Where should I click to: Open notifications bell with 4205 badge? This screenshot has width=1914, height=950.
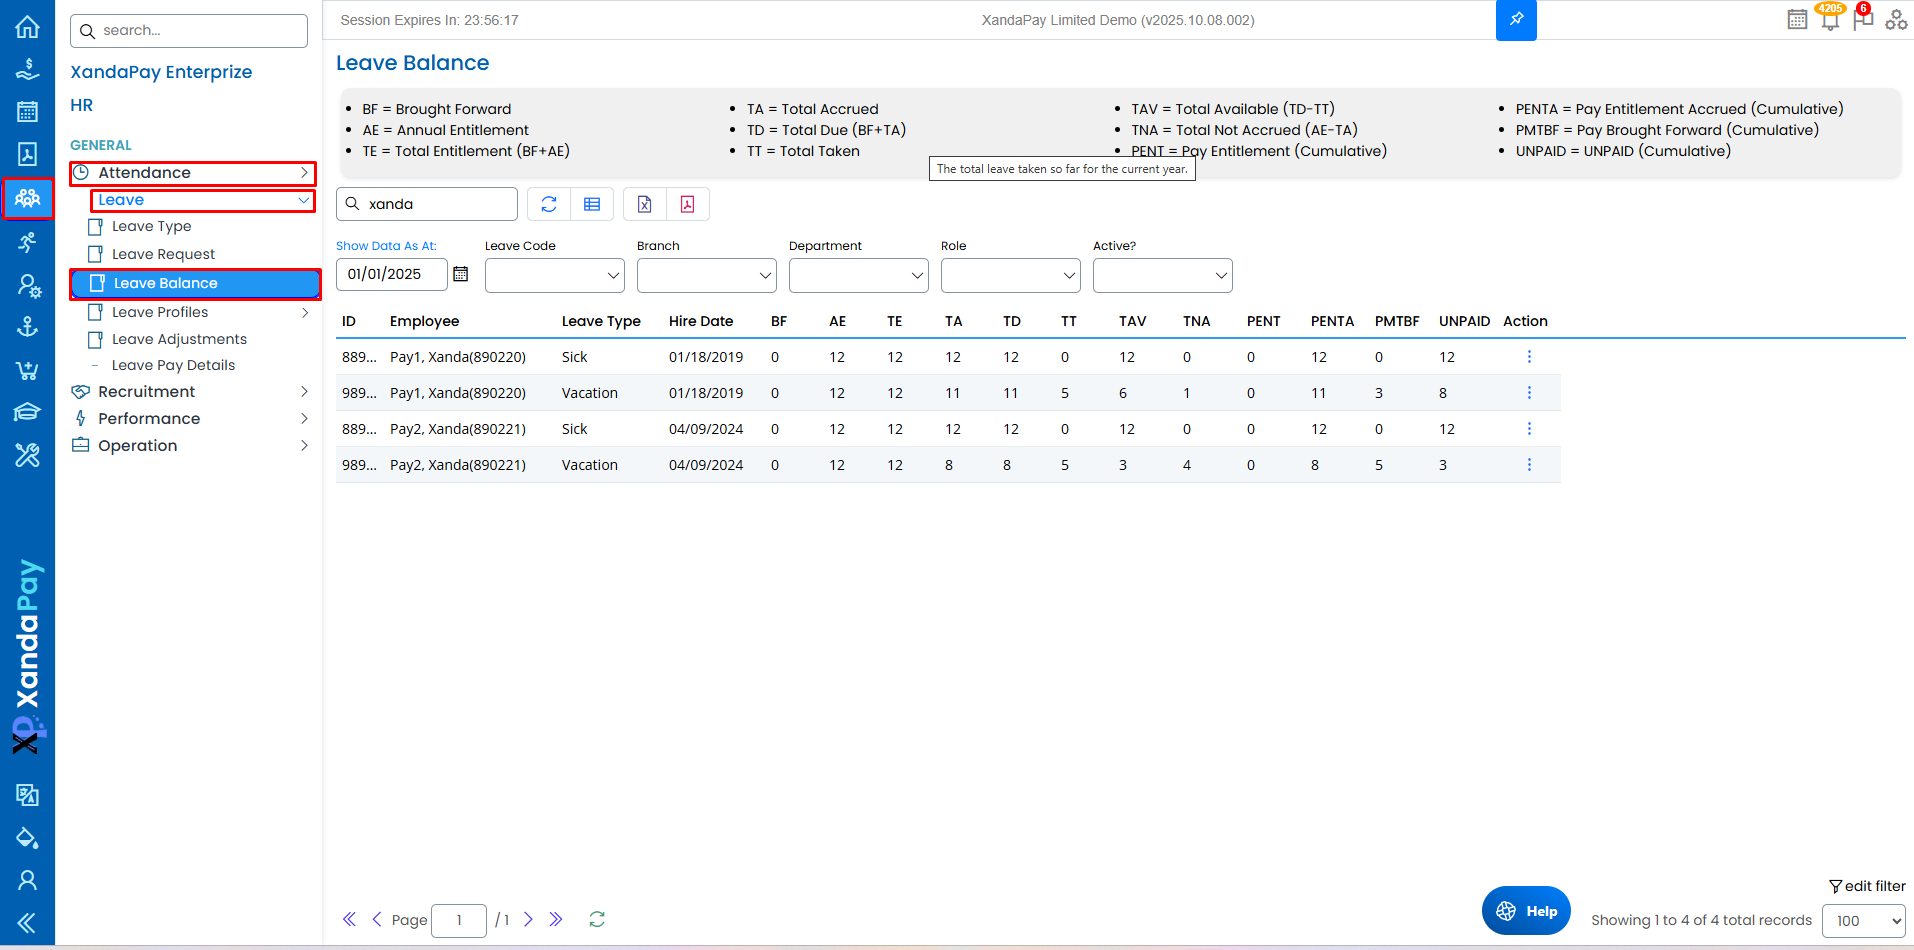coord(1830,20)
